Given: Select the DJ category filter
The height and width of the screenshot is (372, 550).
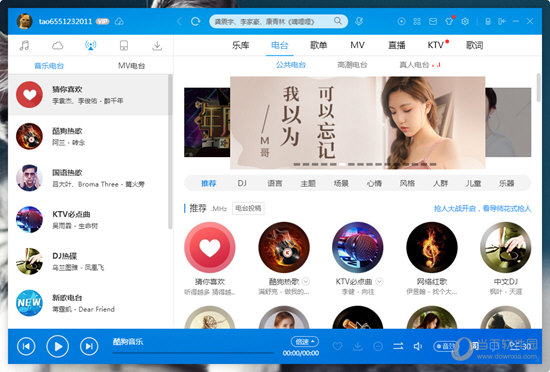Looking at the screenshot, I should pos(242,183).
